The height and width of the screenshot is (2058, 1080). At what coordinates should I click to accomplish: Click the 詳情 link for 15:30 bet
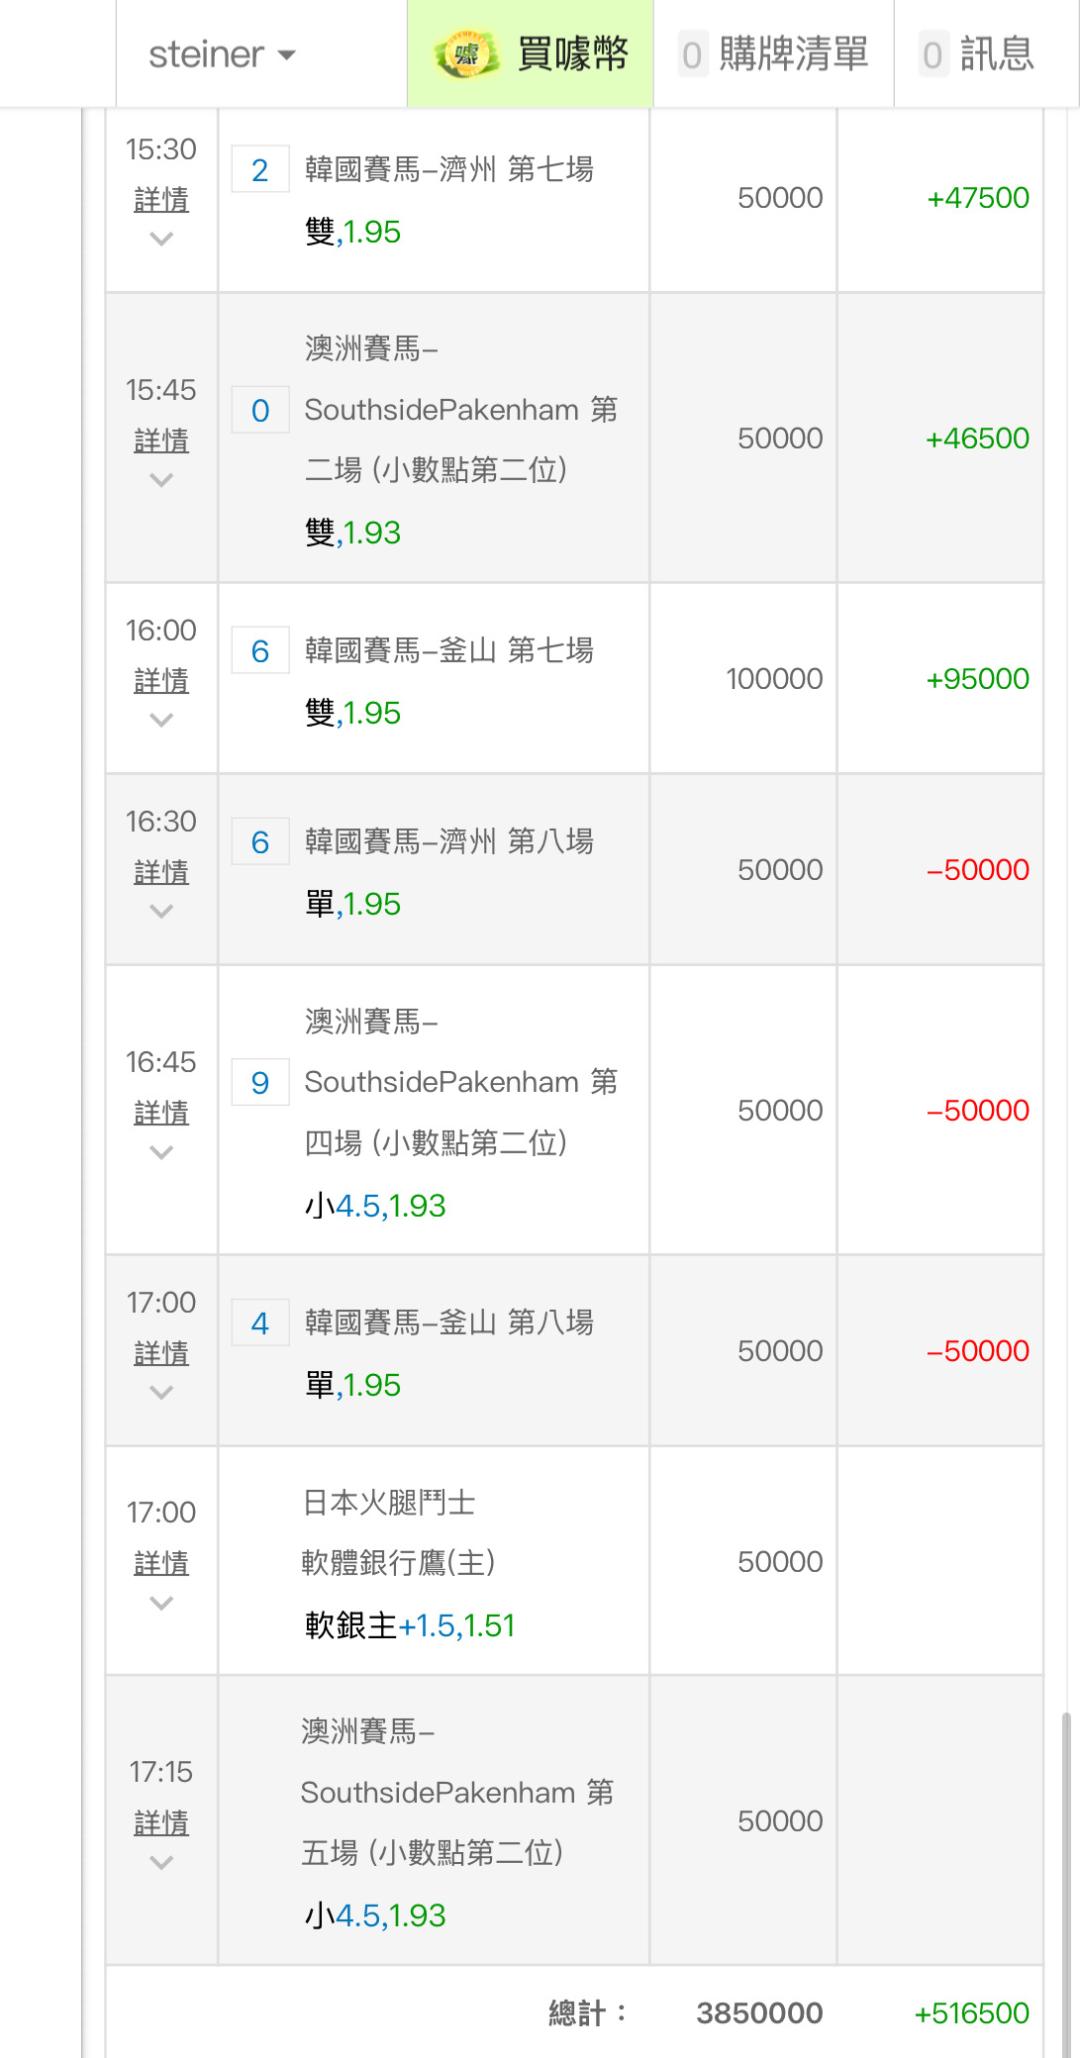(x=161, y=200)
